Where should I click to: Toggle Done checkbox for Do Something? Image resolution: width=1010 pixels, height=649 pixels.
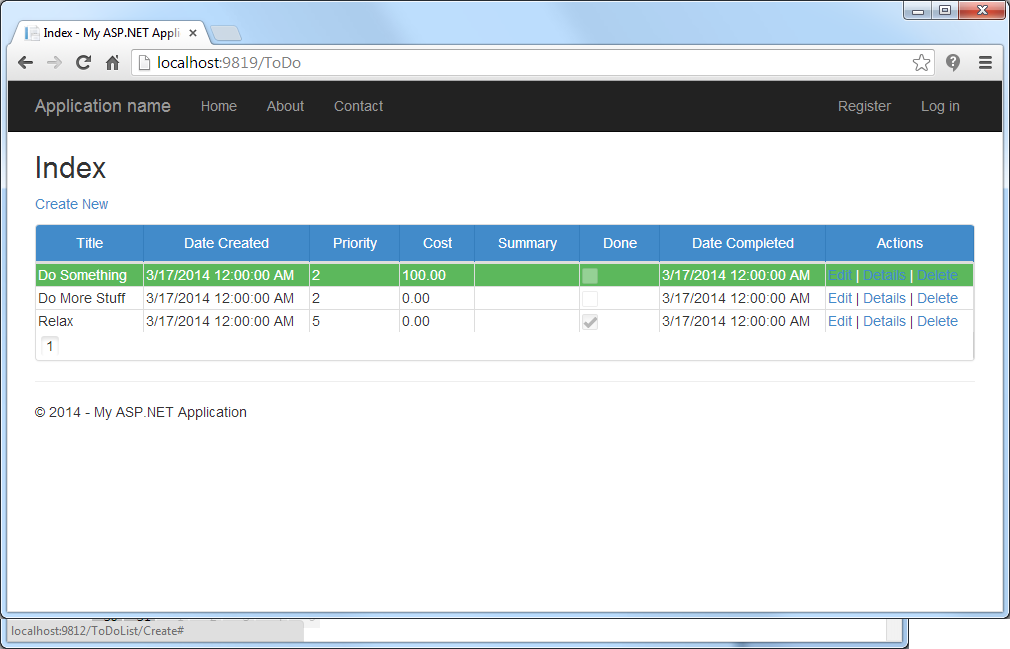(589, 276)
